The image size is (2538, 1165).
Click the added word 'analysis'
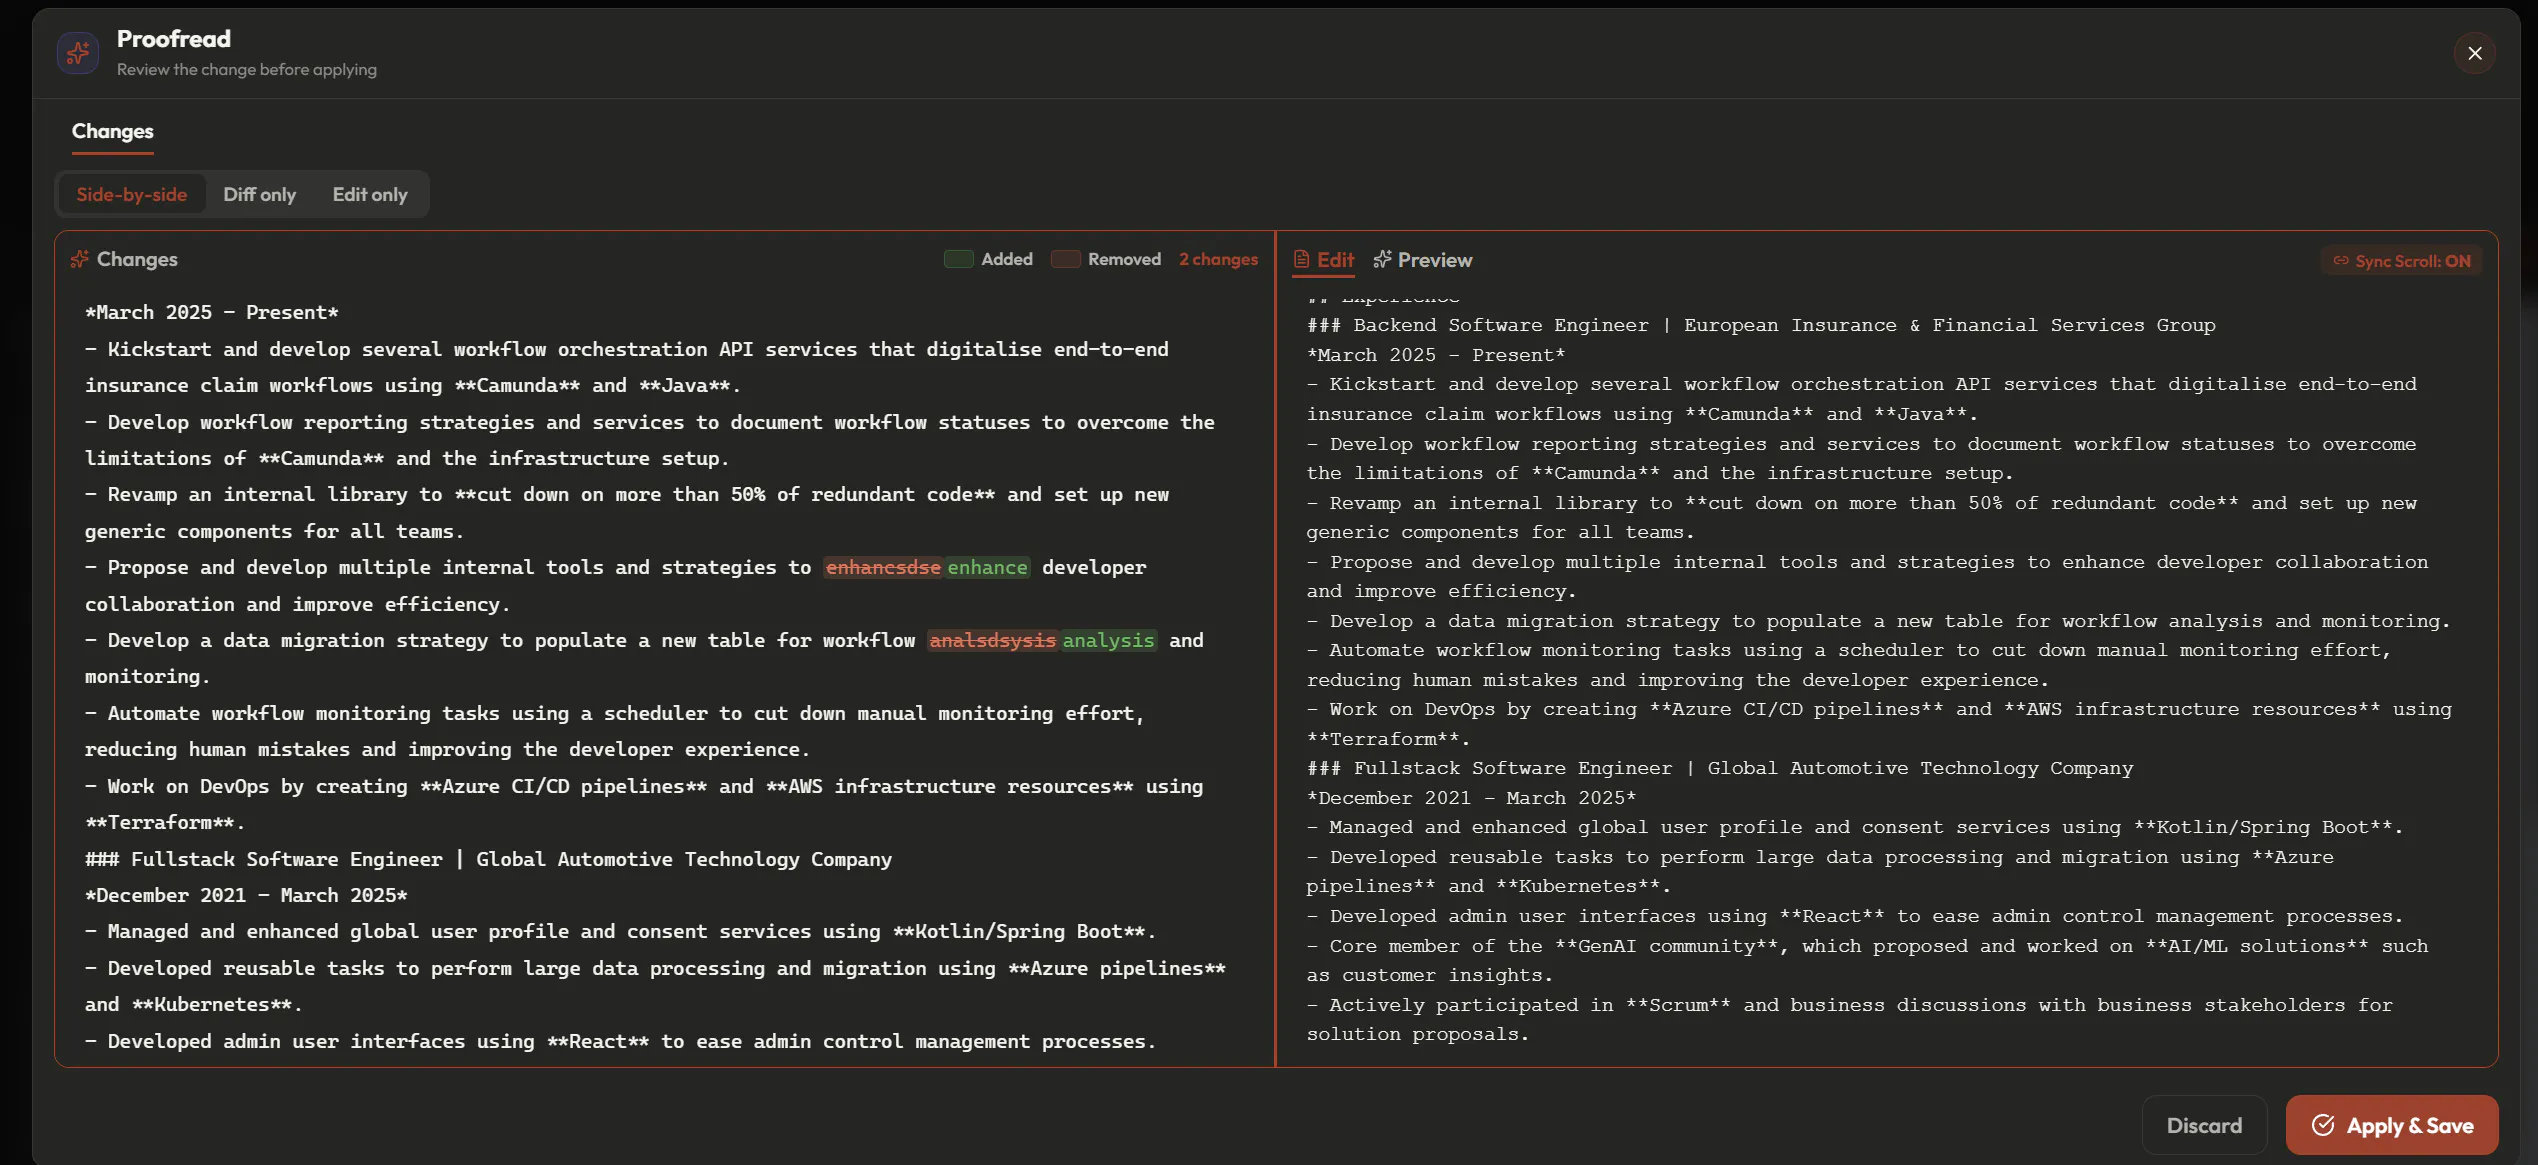[1108, 640]
